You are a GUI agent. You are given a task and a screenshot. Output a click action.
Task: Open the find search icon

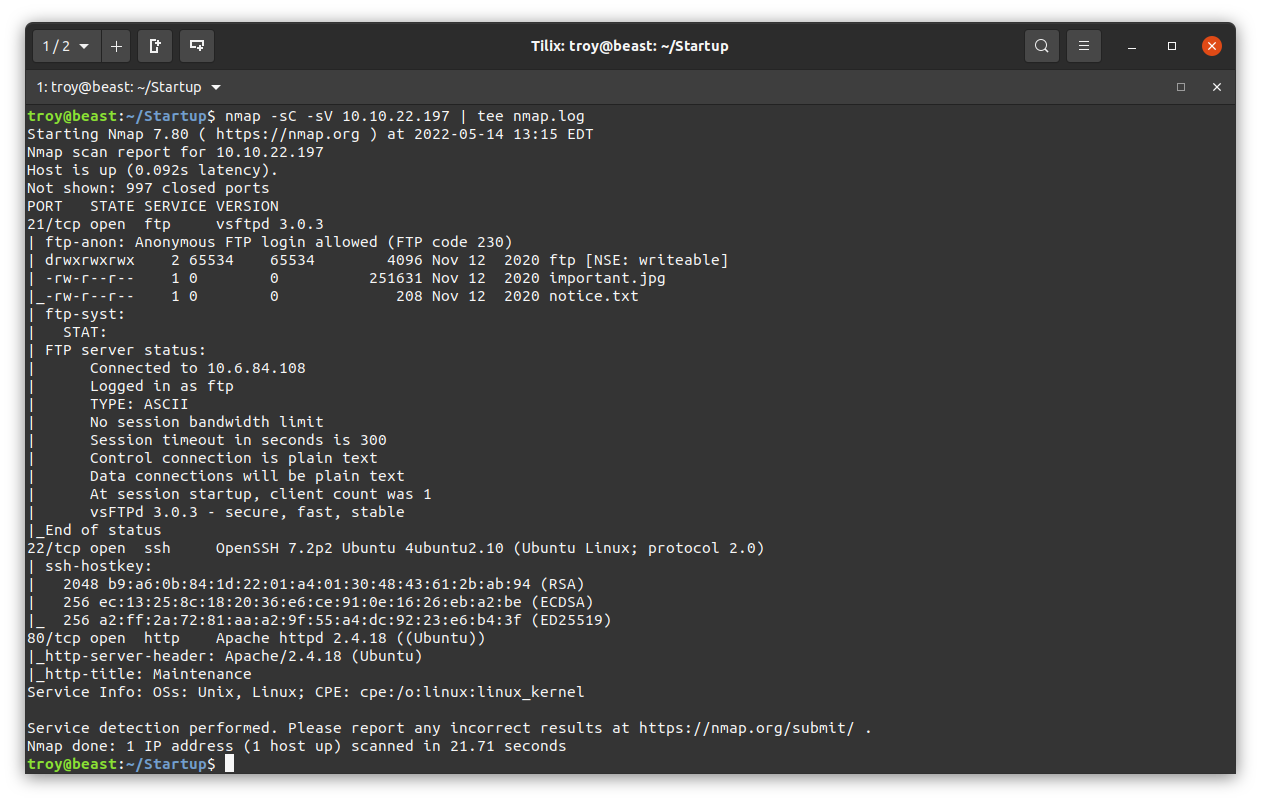pos(1042,46)
